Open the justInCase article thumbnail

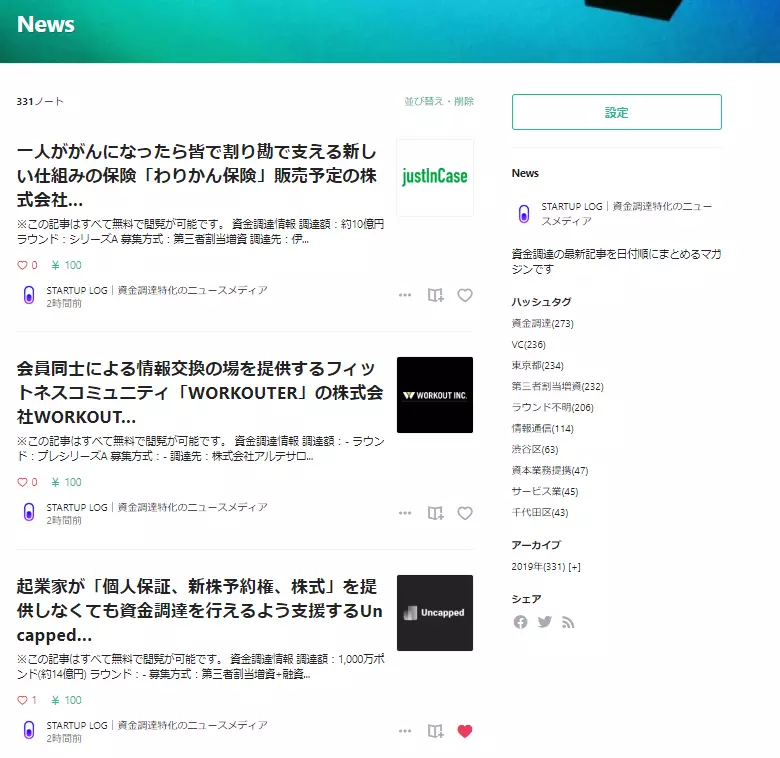(x=435, y=178)
